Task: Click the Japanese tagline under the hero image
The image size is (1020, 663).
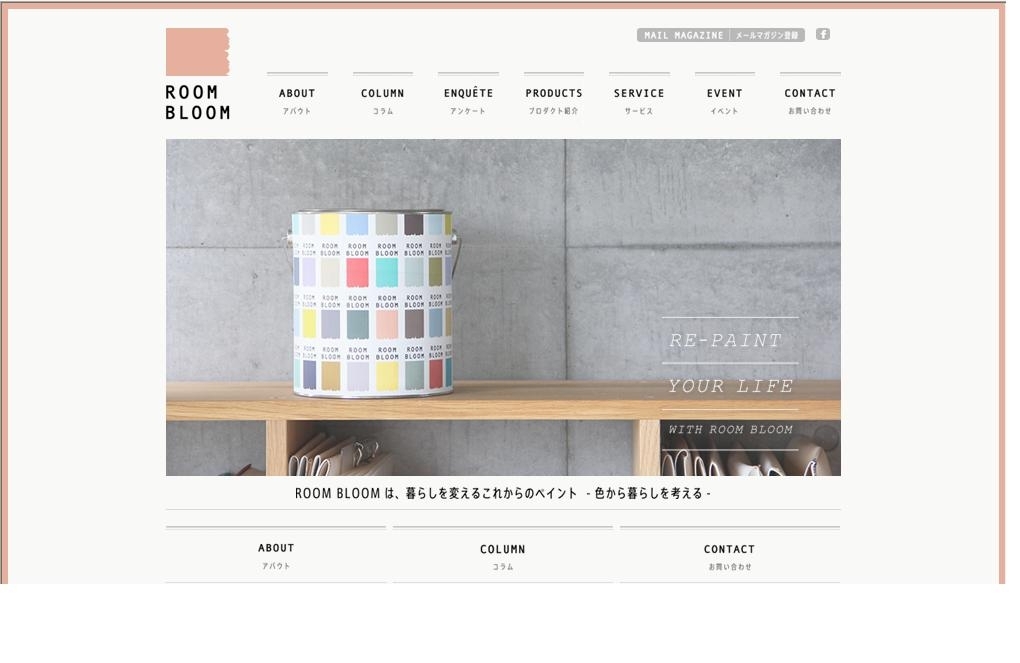Action: [502, 493]
